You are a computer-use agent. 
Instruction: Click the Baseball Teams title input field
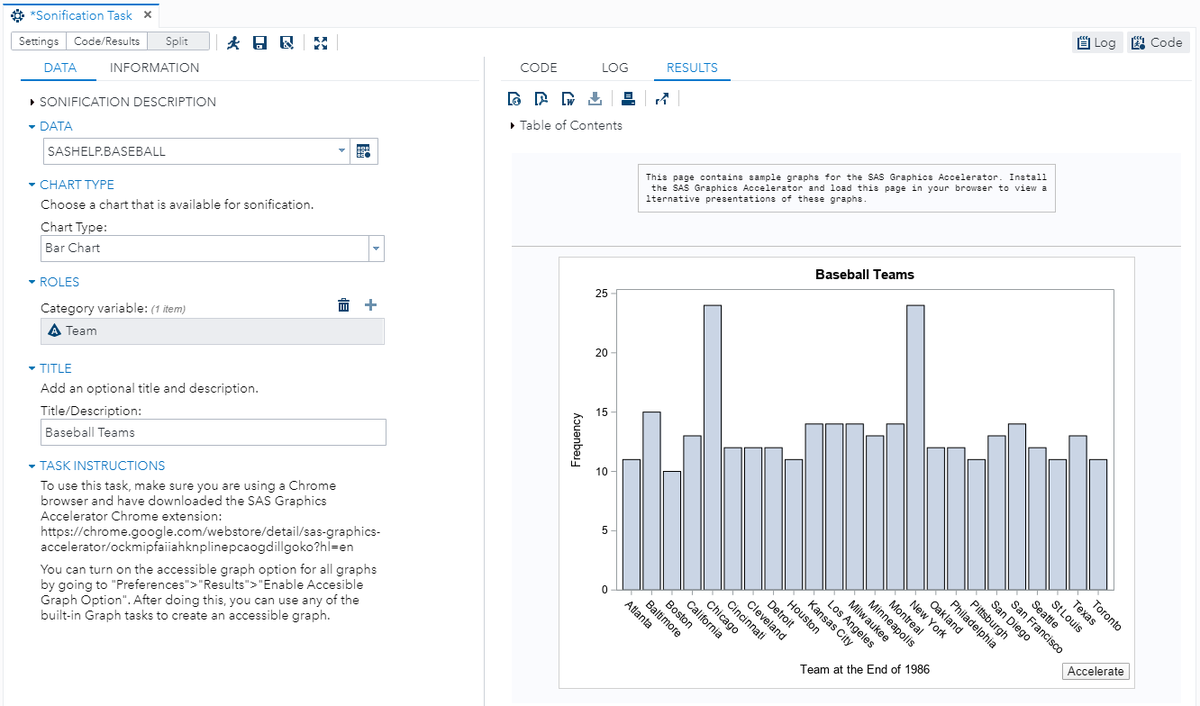pyautogui.click(x=213, y=432)
